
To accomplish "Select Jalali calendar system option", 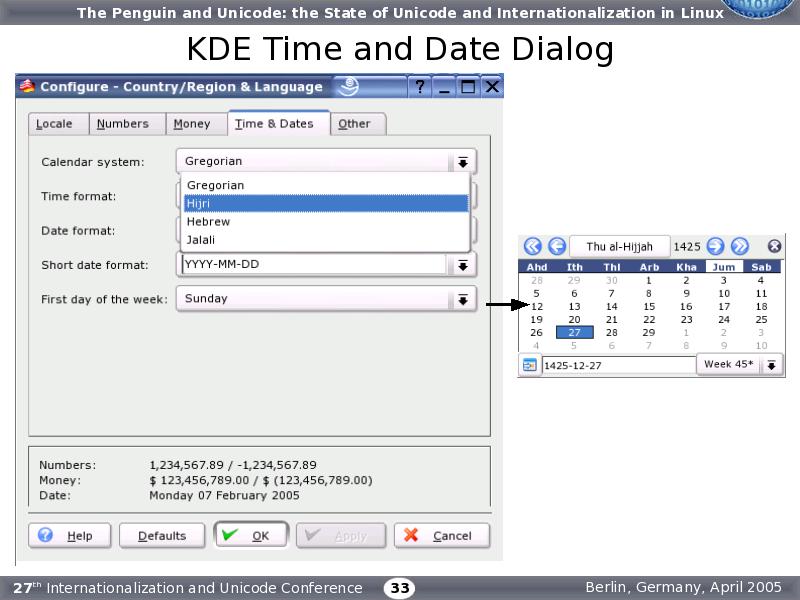I will click(x=201, y=240).
